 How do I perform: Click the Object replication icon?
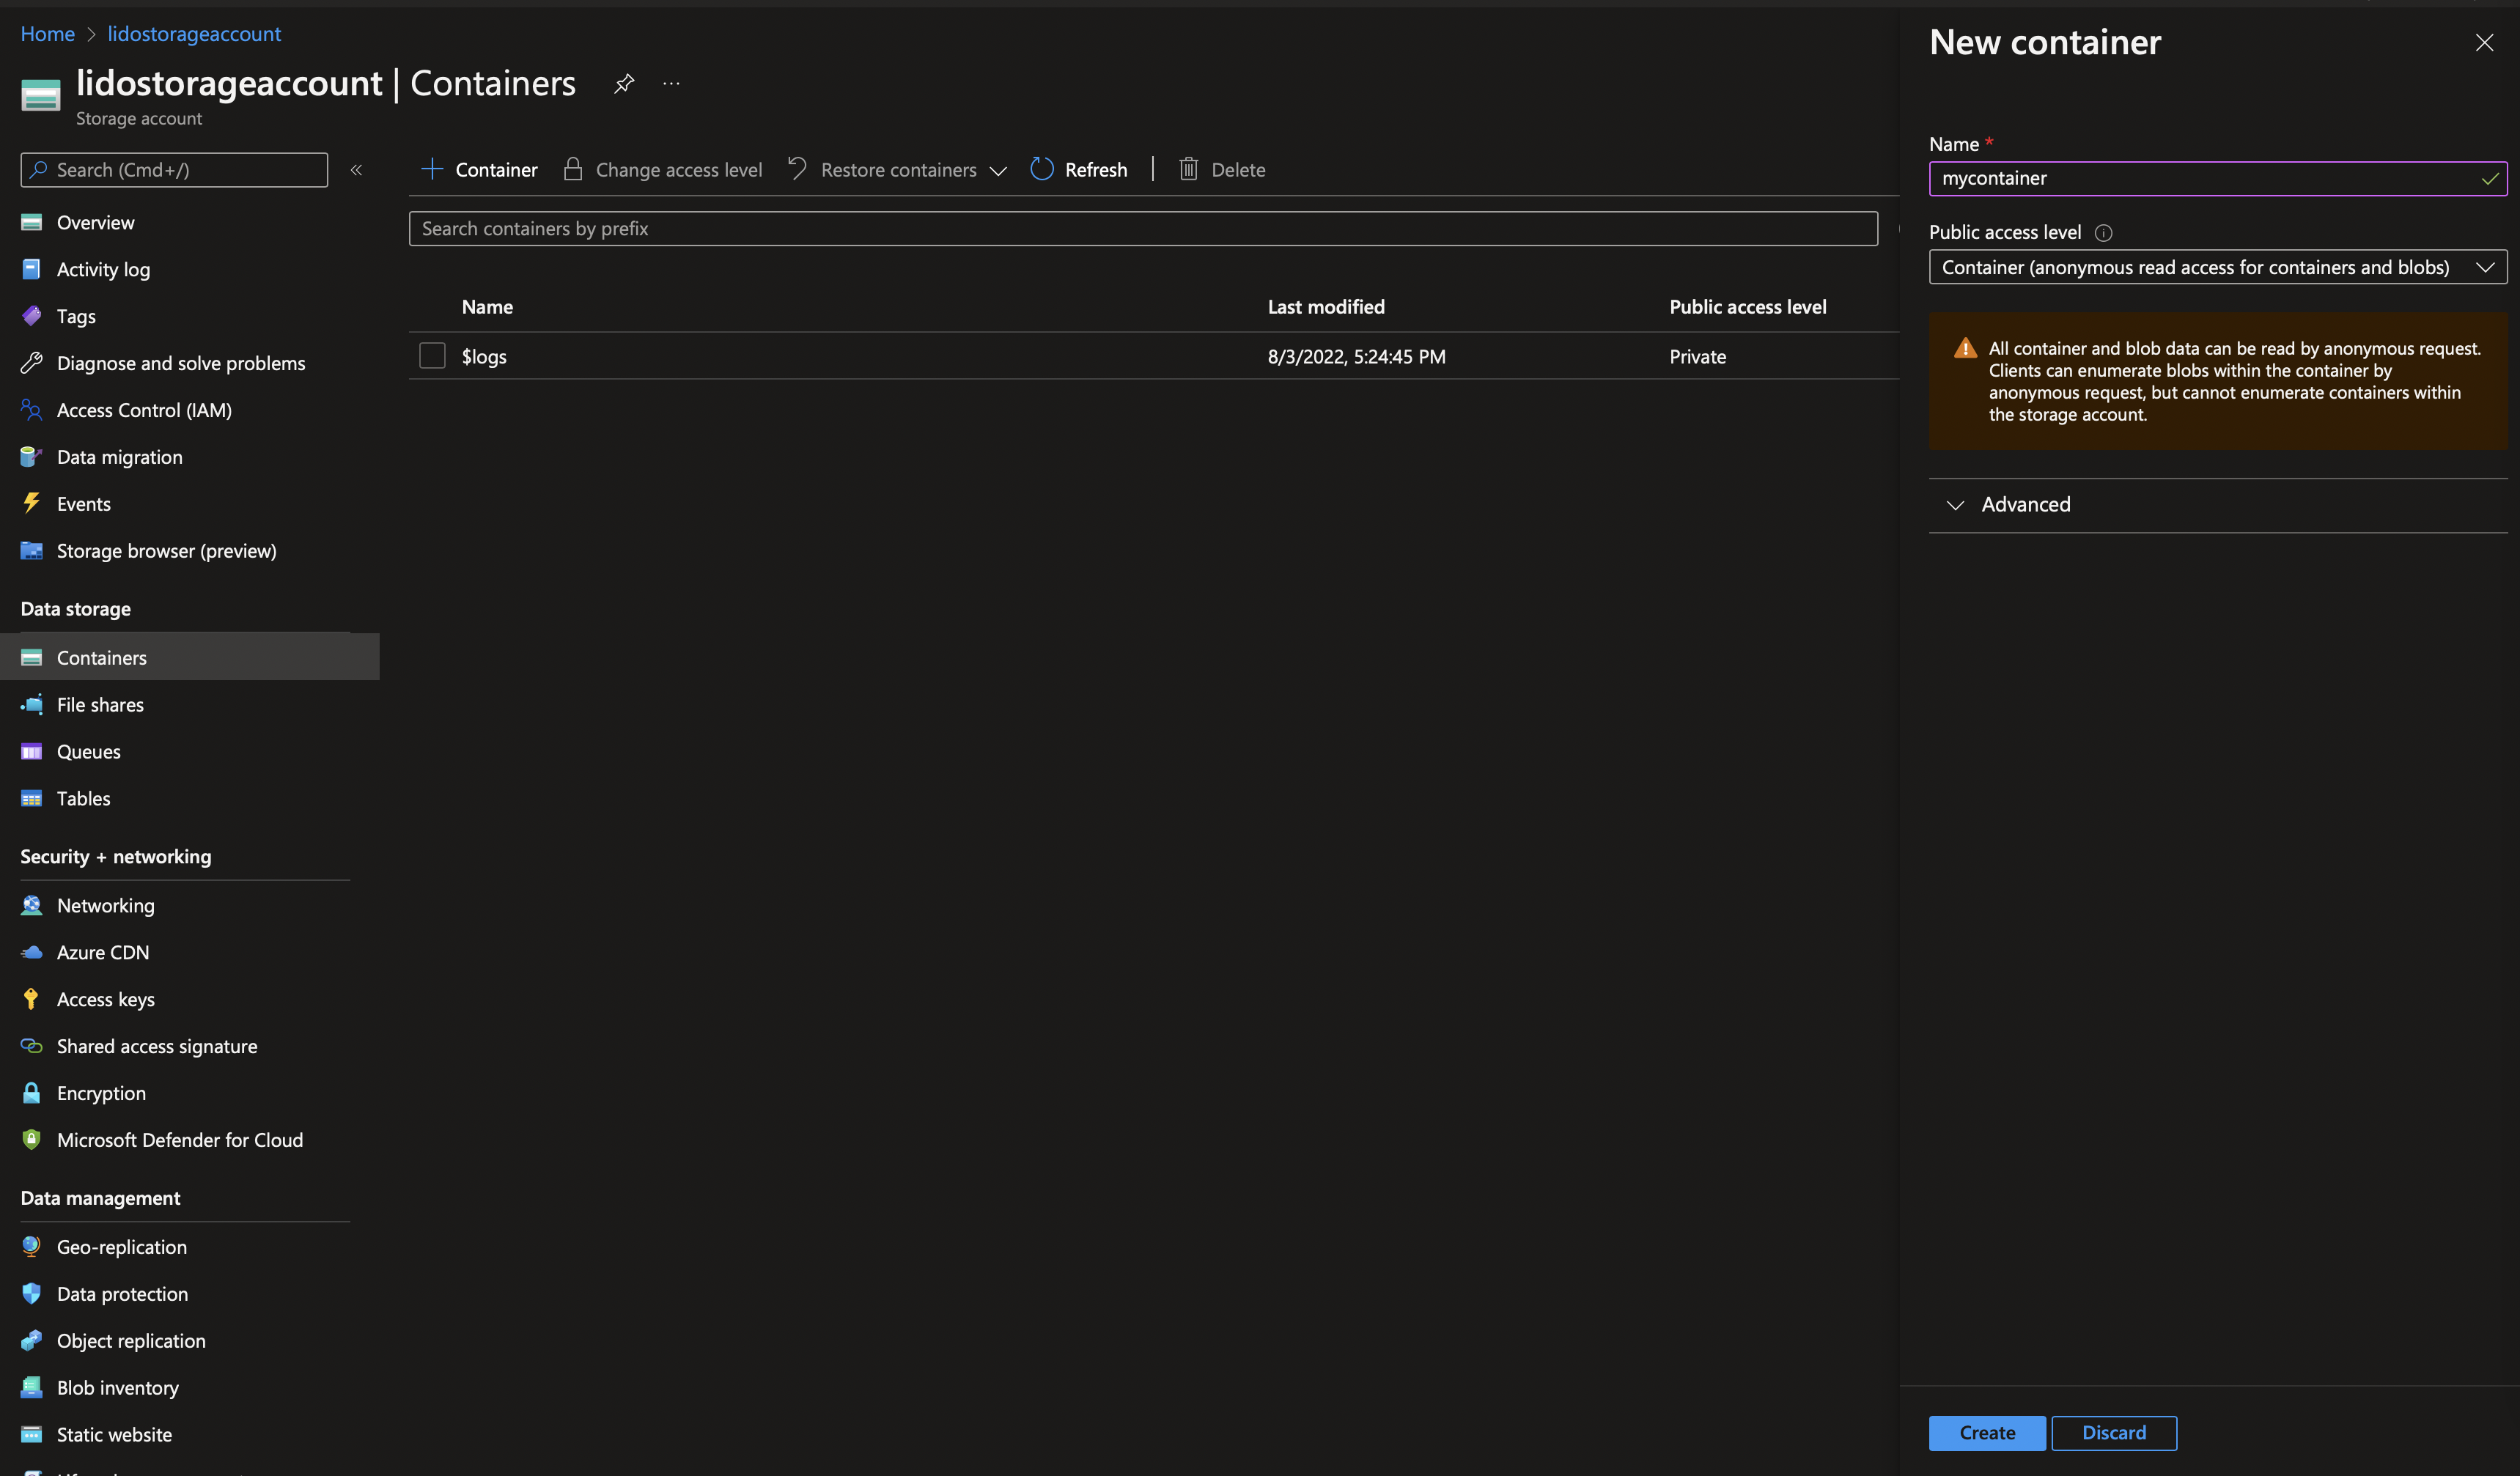click(x=31, y=1340)
